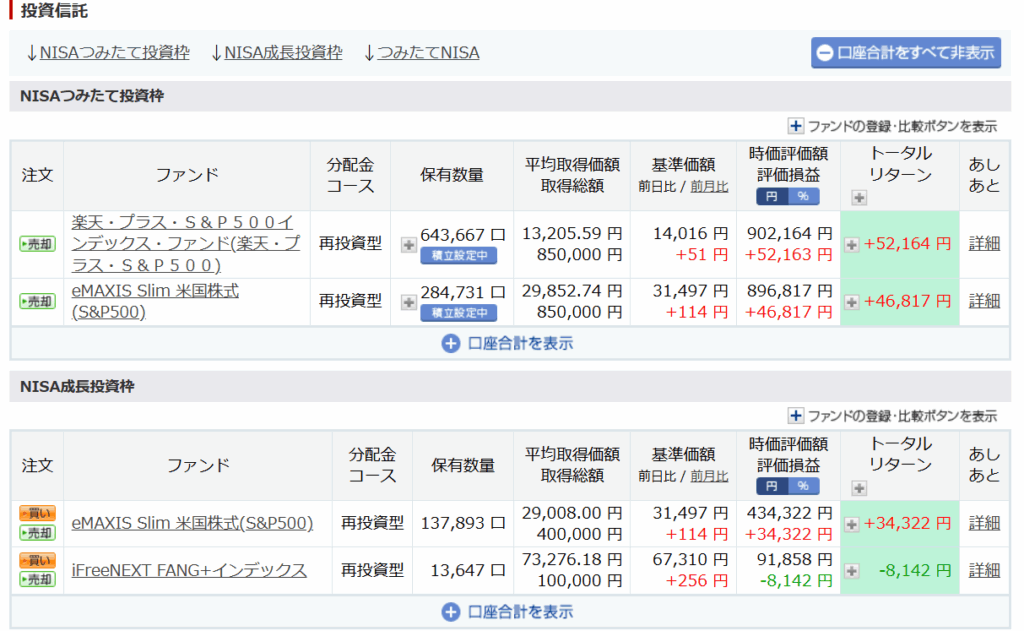
Task: Show 口座合計 for NISAつみたて投資枠
Action: [507, 344]
